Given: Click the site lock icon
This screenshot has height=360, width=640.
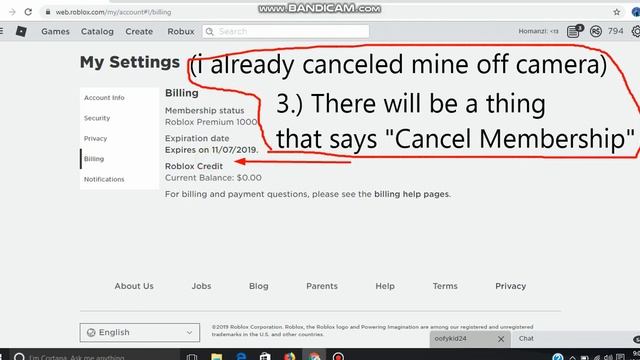Looking at the screenshot, I should pyautogui.click(x=48, y=12).
